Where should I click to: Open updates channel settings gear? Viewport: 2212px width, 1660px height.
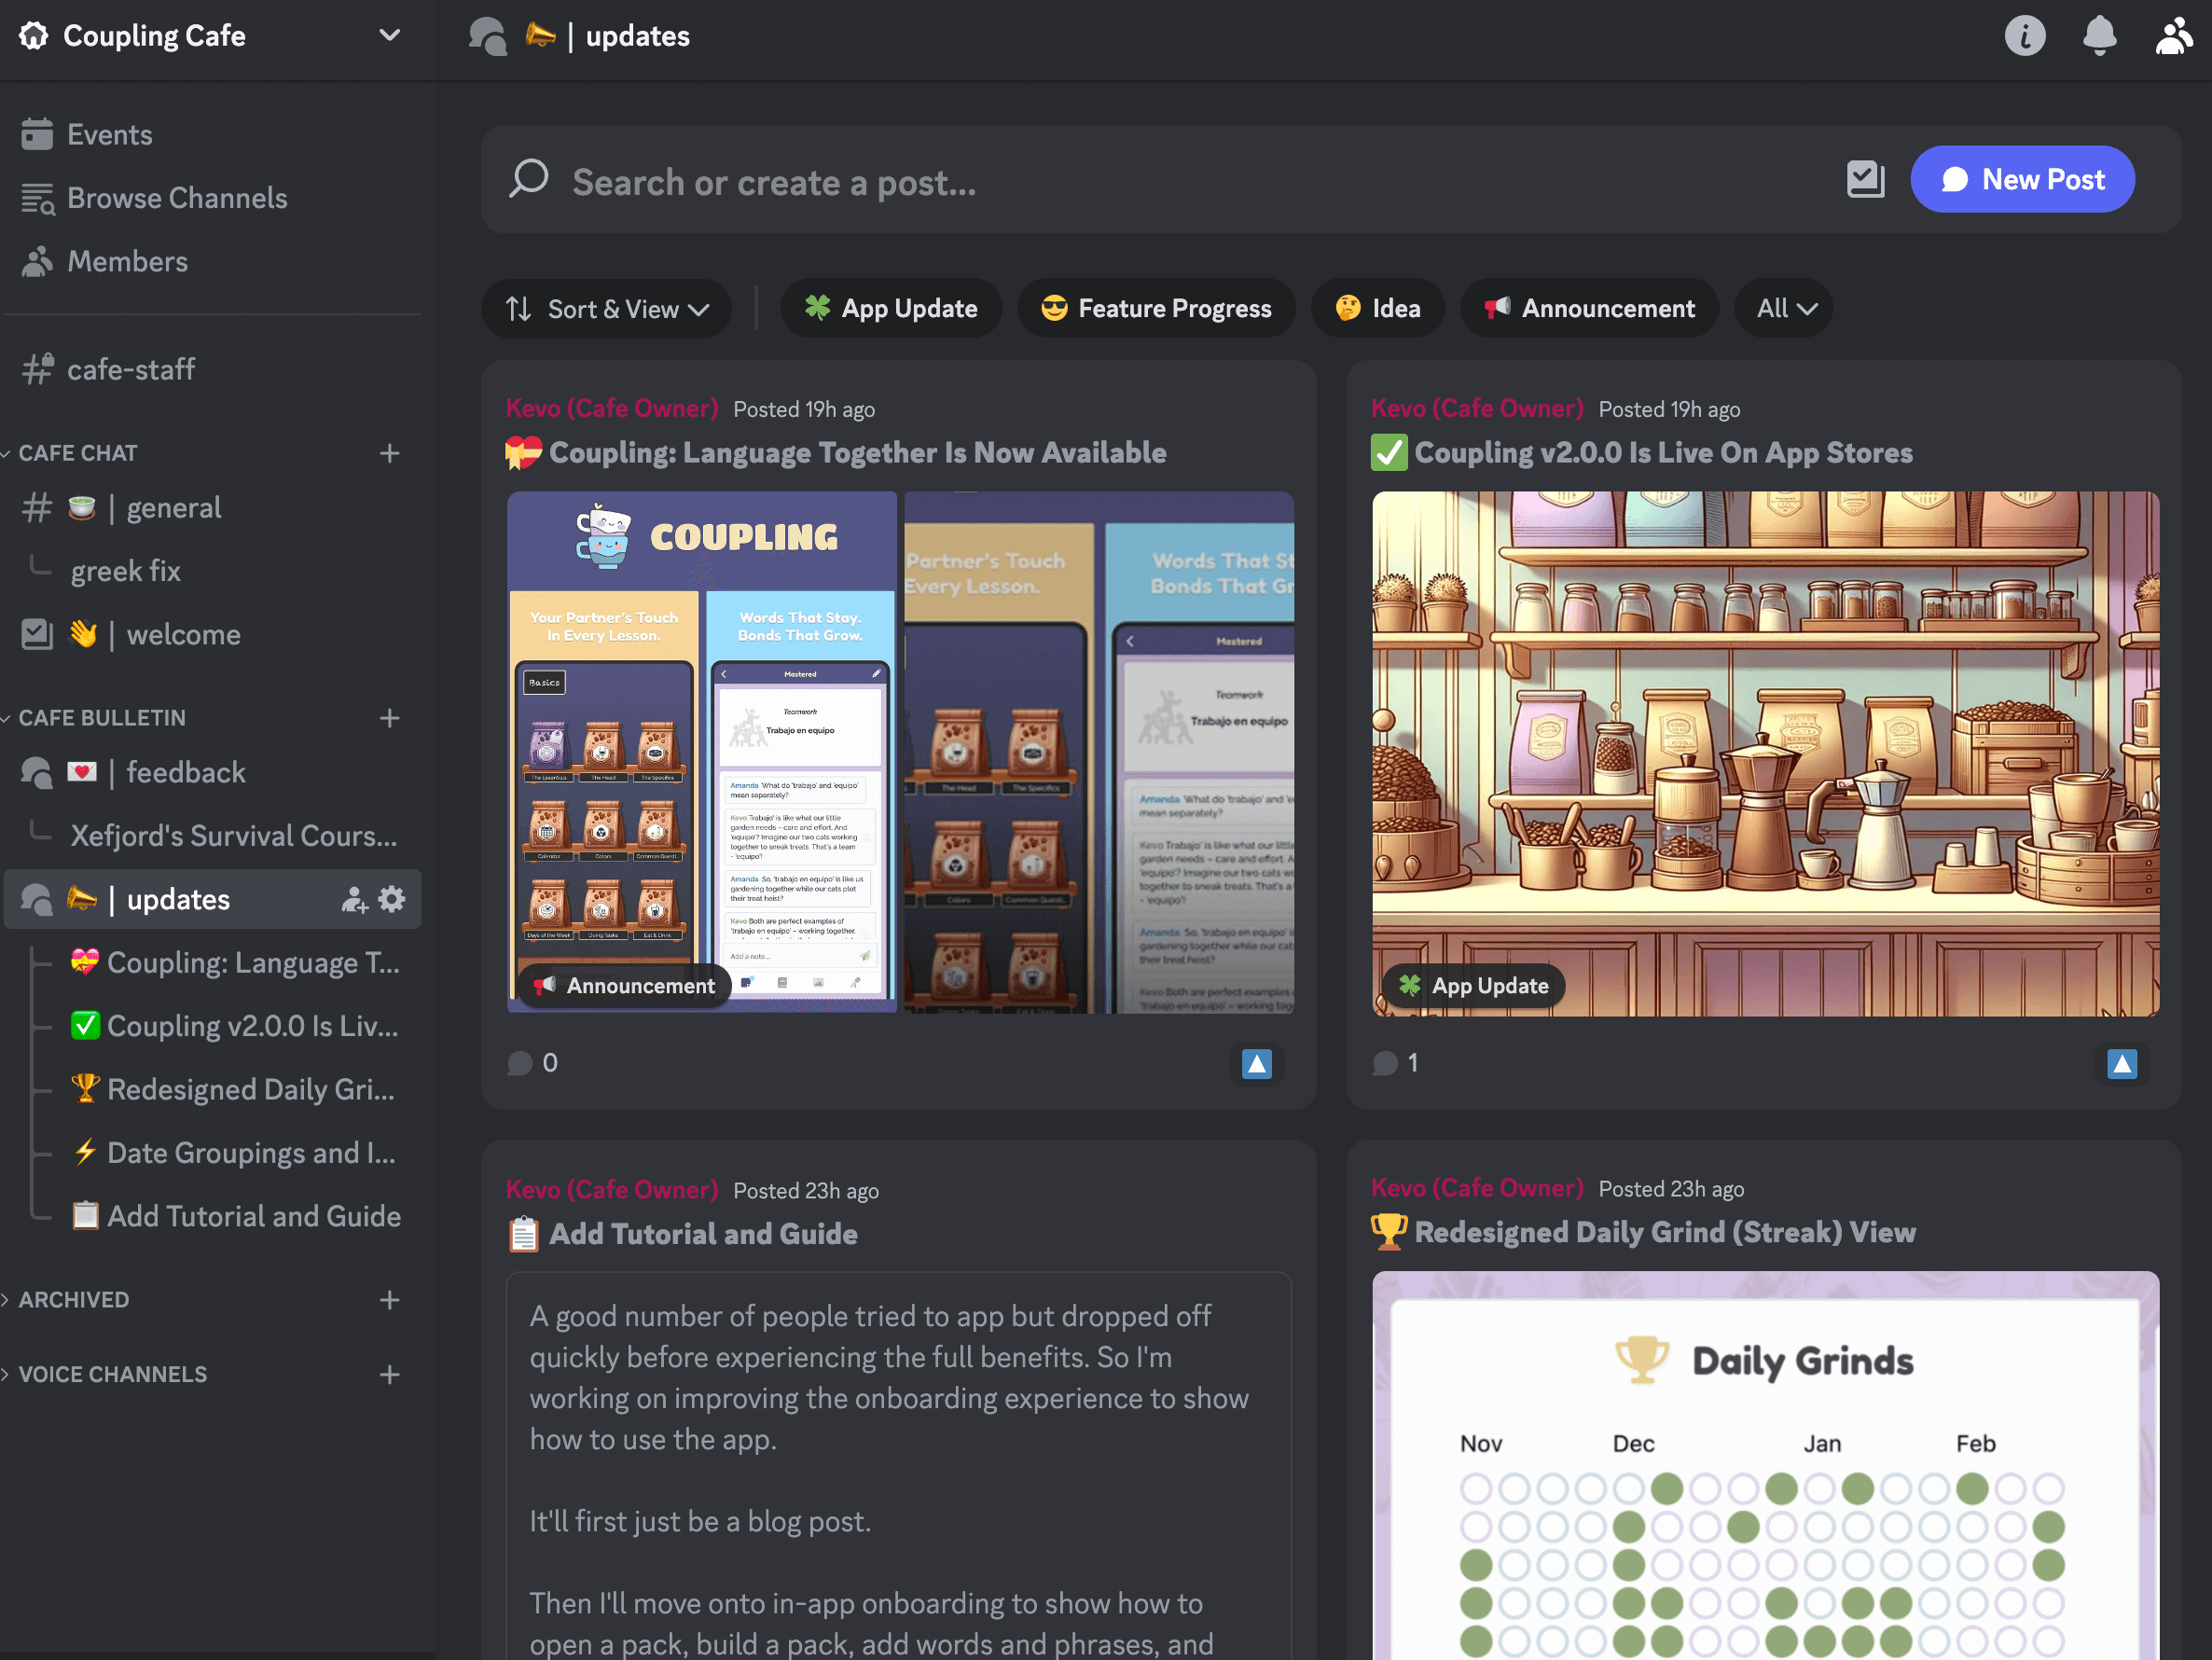click(x=392, y=899)
